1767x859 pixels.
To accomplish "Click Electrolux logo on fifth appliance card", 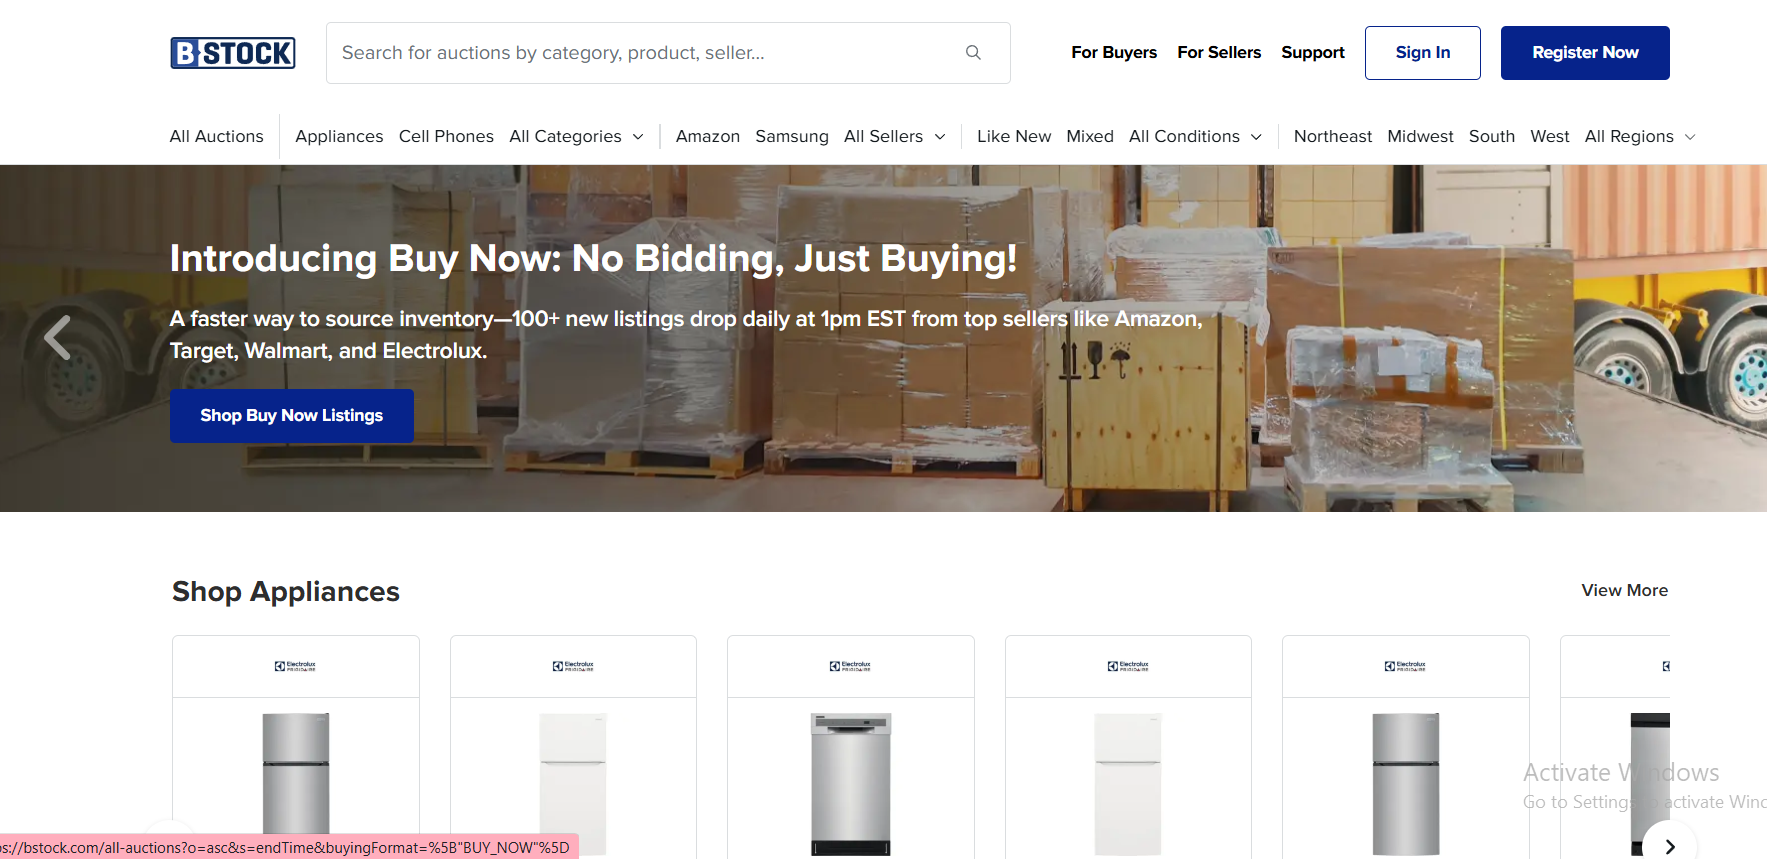I will (1405, 666).
